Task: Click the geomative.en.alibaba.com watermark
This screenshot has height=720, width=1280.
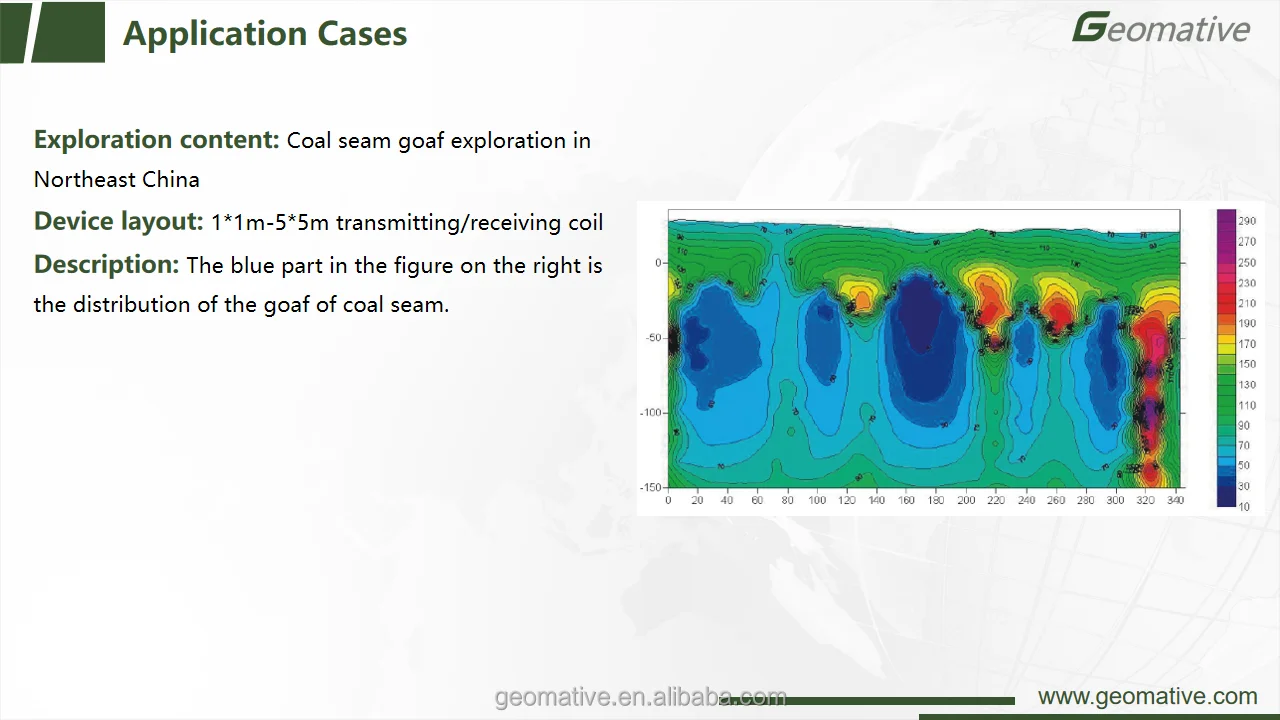Action: [640, 696]
